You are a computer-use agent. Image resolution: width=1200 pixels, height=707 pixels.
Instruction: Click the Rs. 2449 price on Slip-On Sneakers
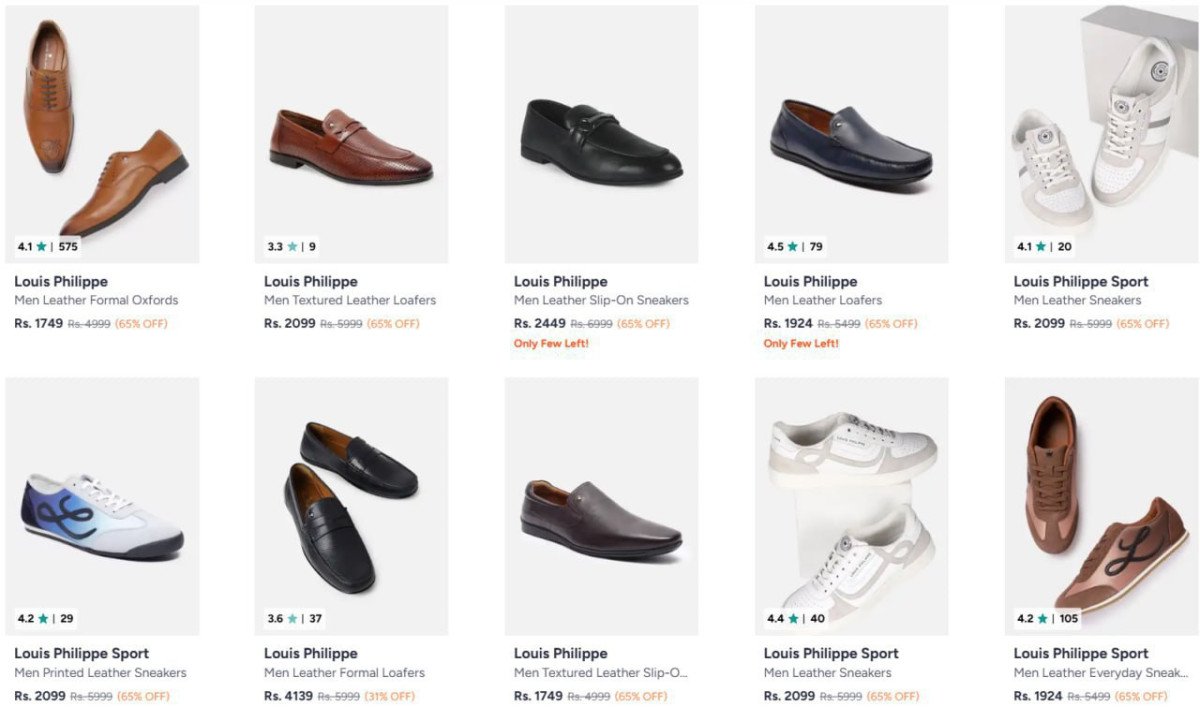pyautogui.click(x=539, y=323)
